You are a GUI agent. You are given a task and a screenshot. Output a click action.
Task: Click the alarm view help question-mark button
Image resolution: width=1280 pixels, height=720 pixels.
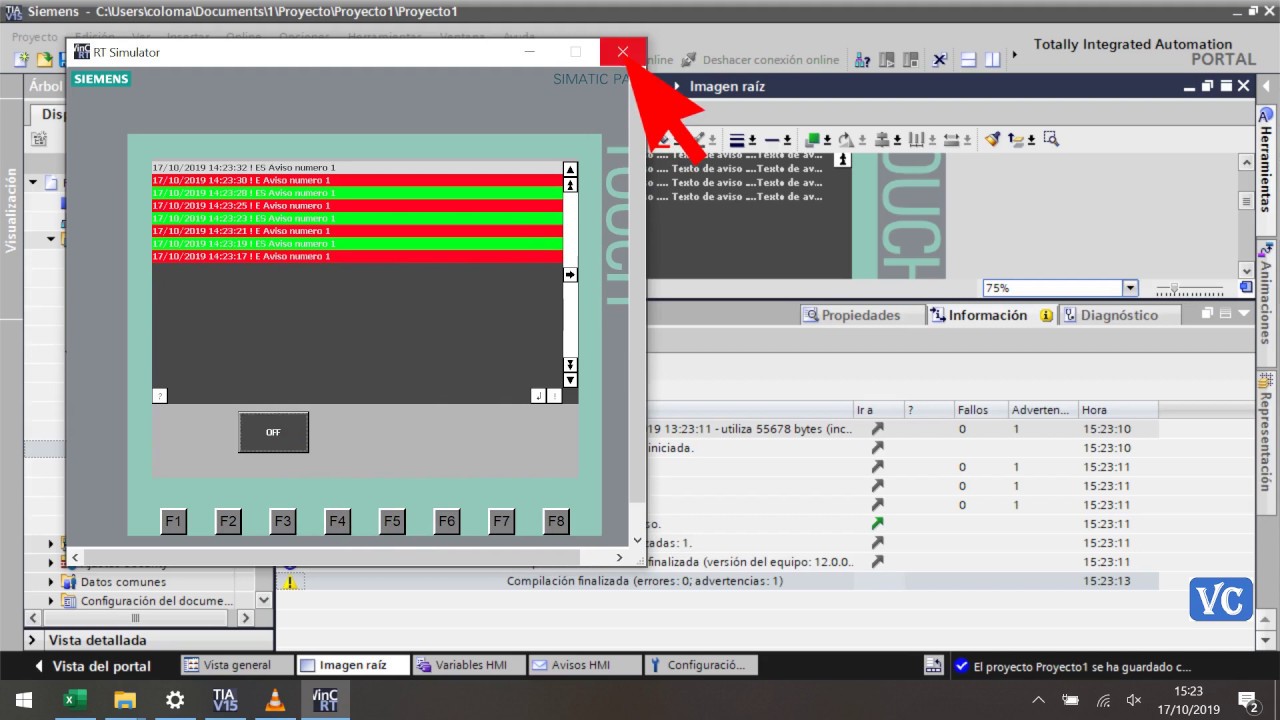click(160, 396)
